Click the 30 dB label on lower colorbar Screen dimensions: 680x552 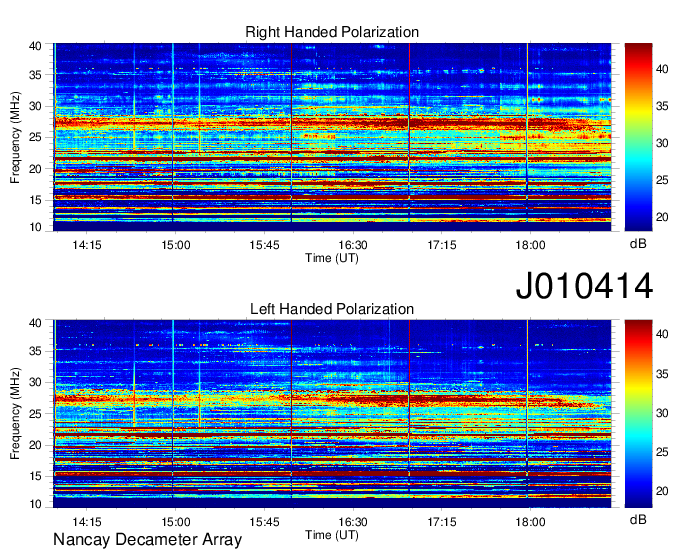tap(662, 413)
